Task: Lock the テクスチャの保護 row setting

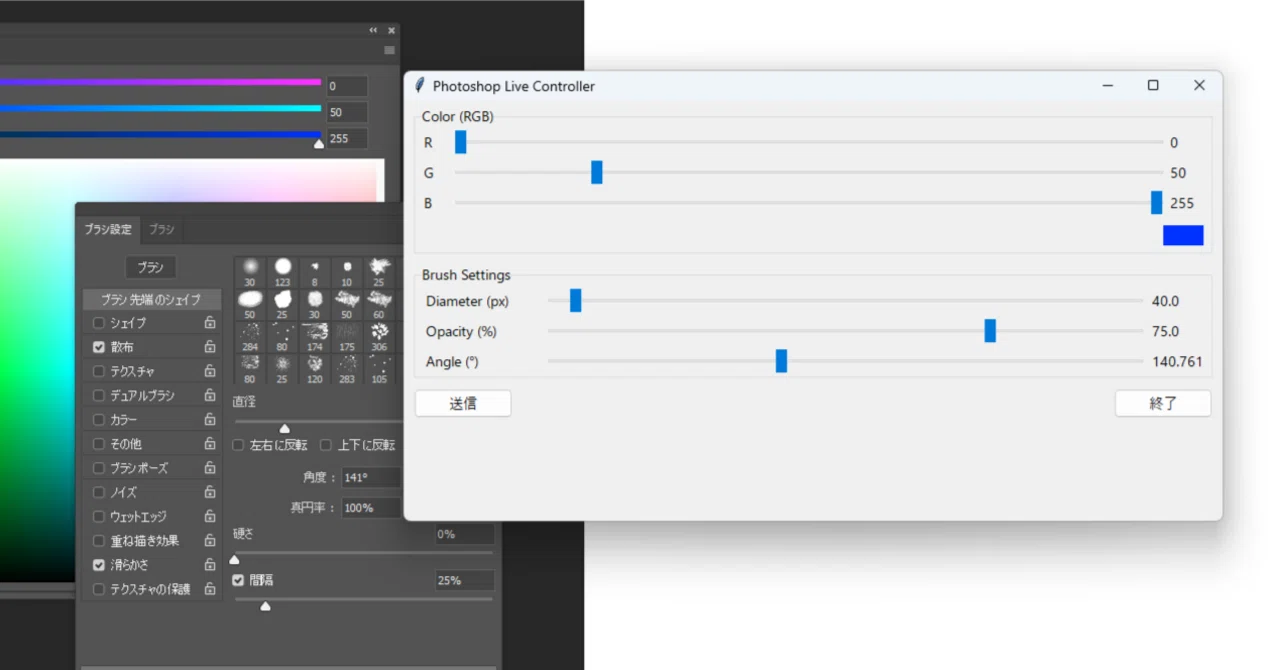Action: (x=210, y=589)
